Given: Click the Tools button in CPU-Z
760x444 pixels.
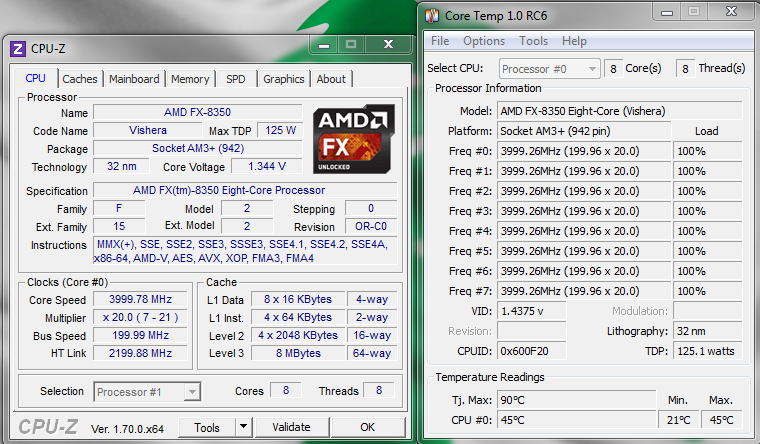Looking at the screenshot, I should pos(207,427).
